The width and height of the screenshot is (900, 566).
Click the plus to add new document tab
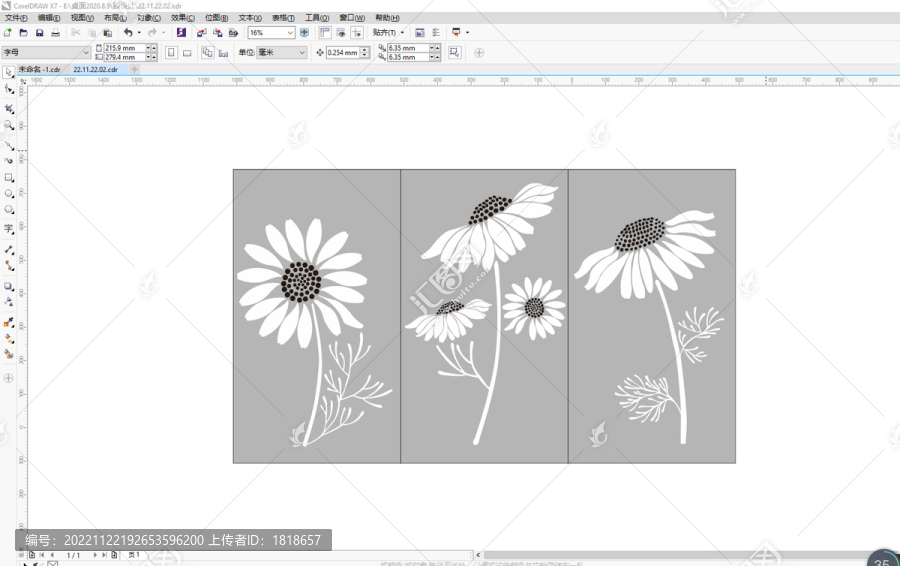[135, 69]
